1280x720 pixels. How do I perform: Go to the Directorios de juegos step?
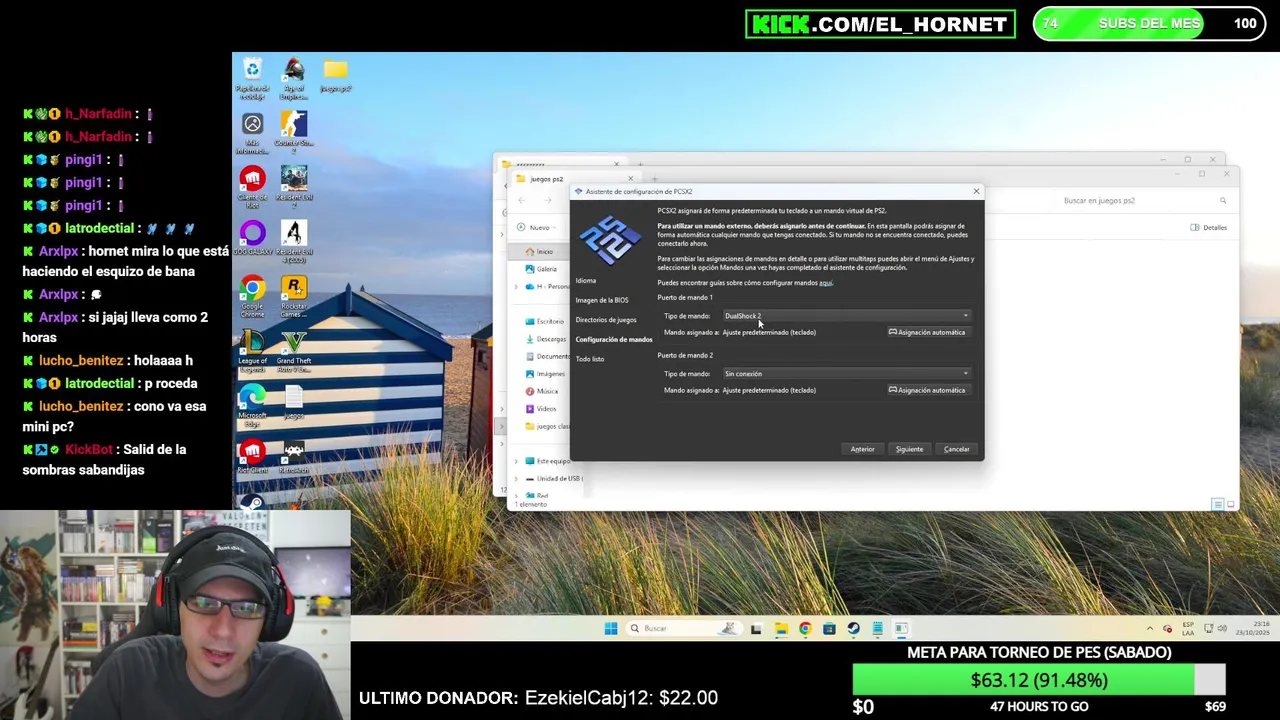click(x=606, y=320)
